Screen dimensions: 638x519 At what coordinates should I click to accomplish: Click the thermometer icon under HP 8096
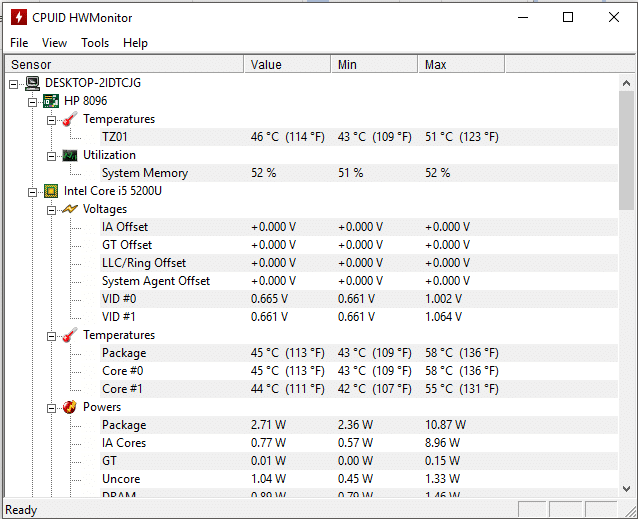pos(70,119)
